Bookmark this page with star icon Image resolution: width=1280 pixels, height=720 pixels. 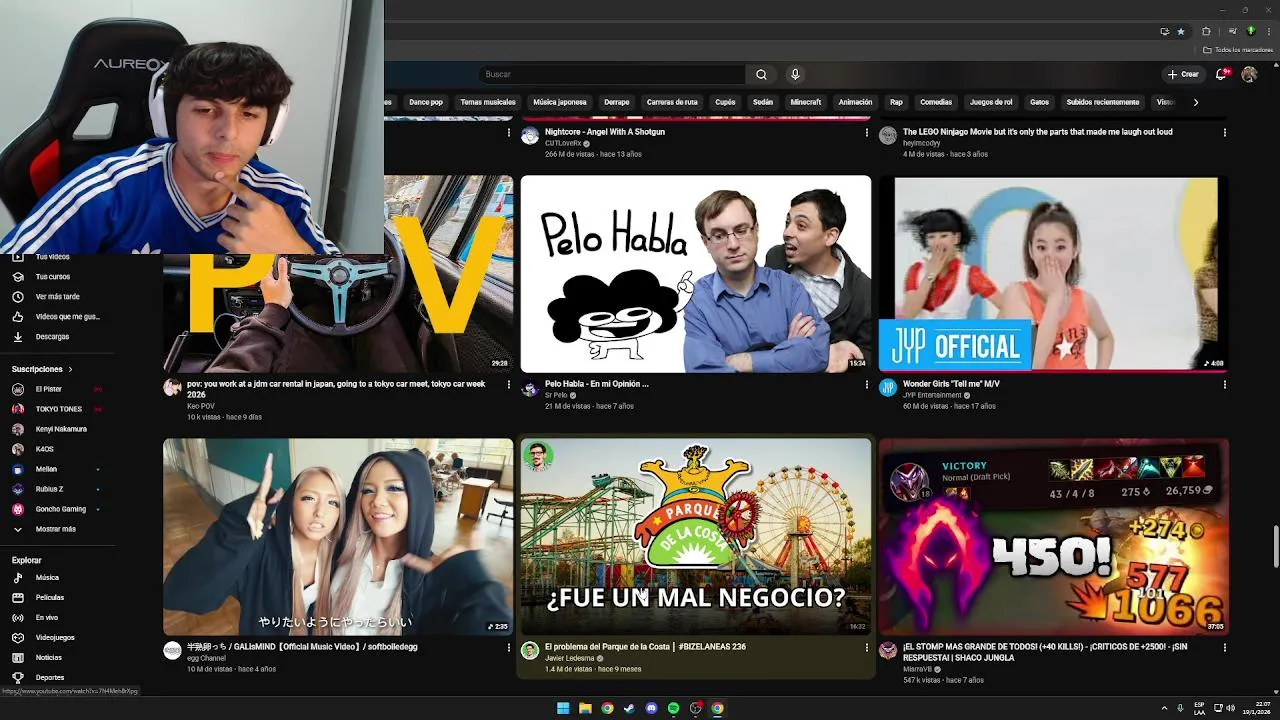coord(1180,31)
